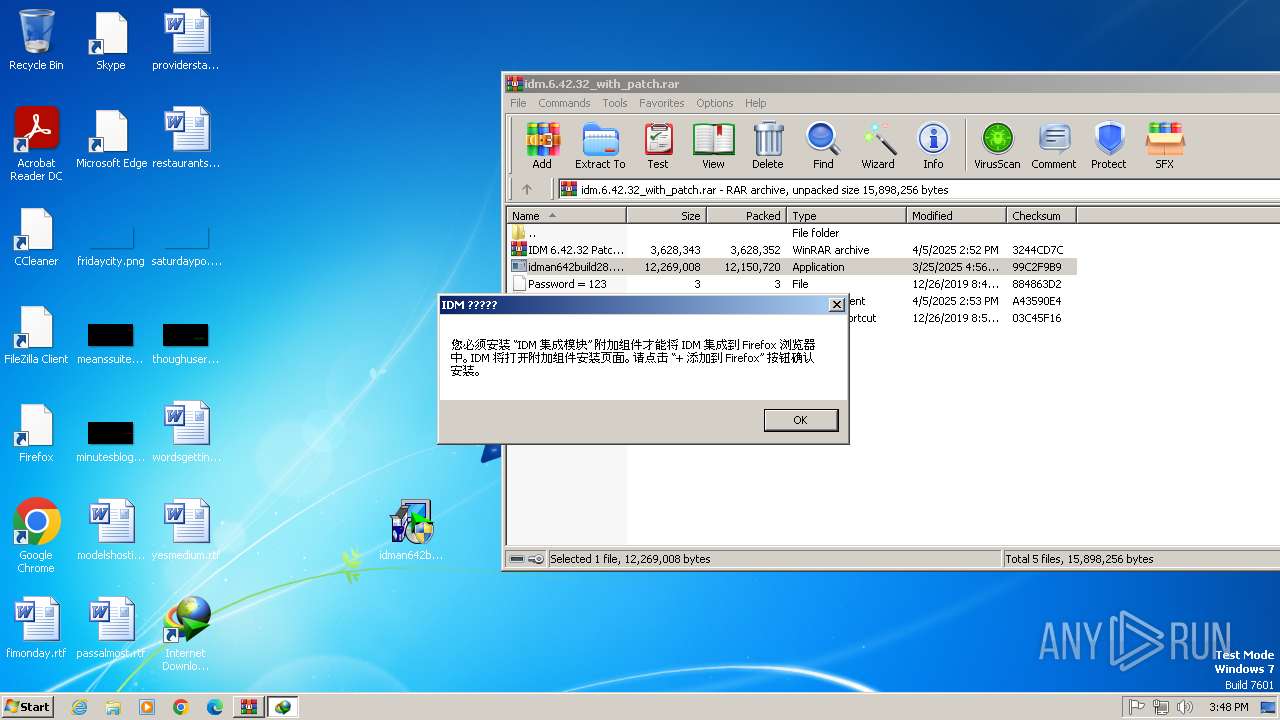Open the File menu in WinRAR

[518, 103]
